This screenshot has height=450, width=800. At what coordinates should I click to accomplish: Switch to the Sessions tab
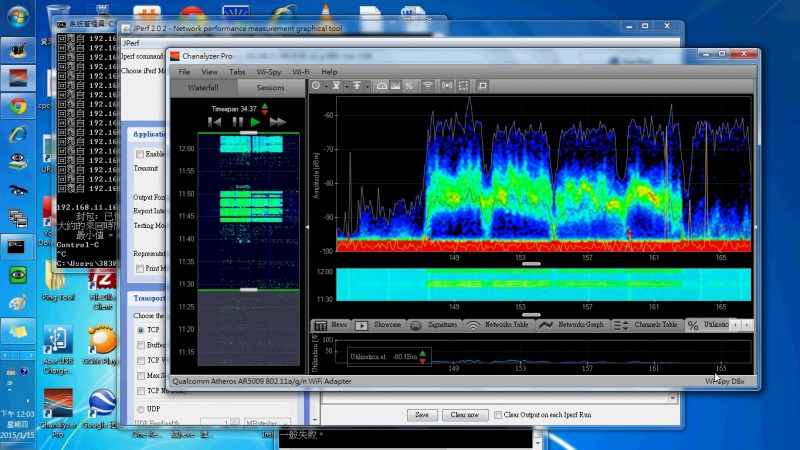point(264,88)
